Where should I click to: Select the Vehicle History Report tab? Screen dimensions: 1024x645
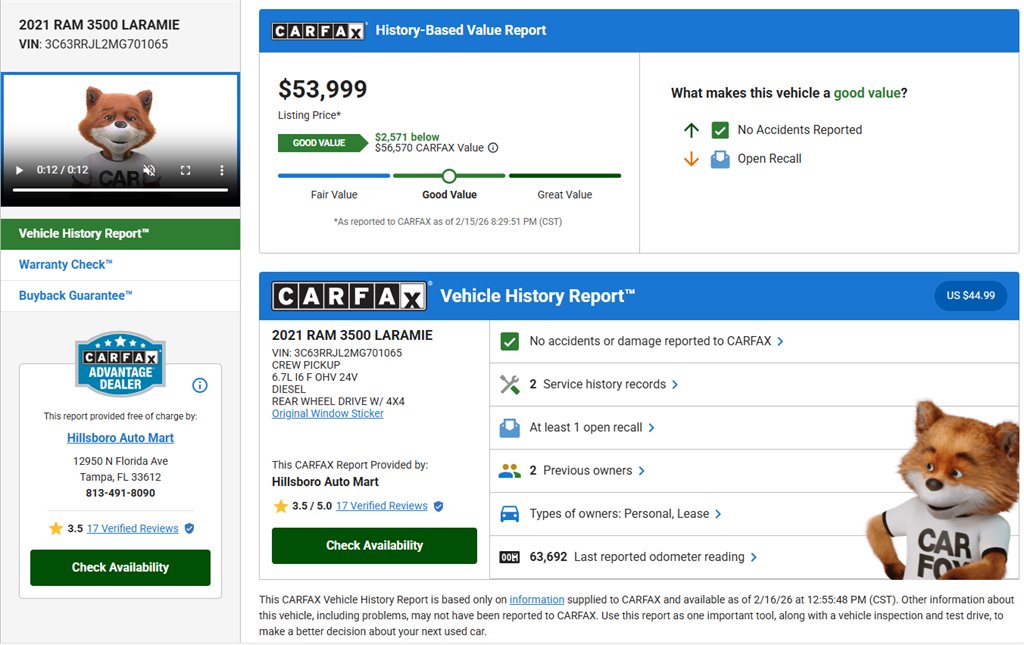120,234
